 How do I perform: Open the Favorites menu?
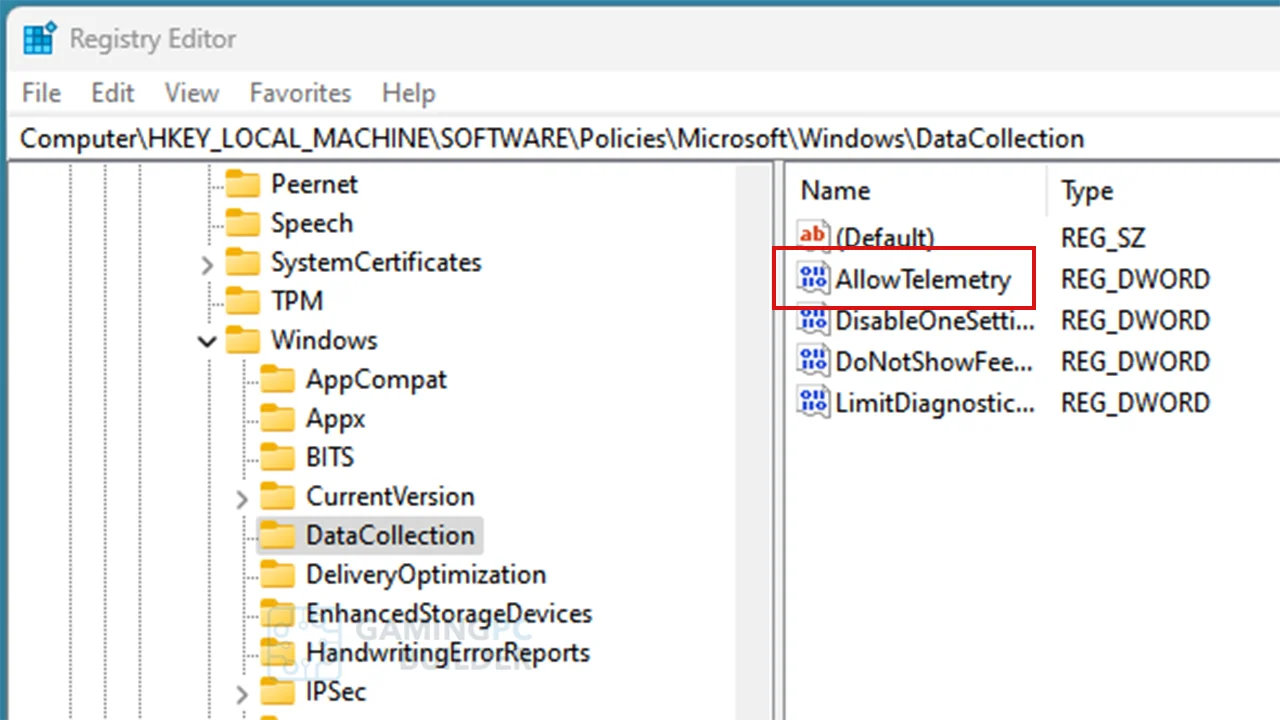pos(300,93)
